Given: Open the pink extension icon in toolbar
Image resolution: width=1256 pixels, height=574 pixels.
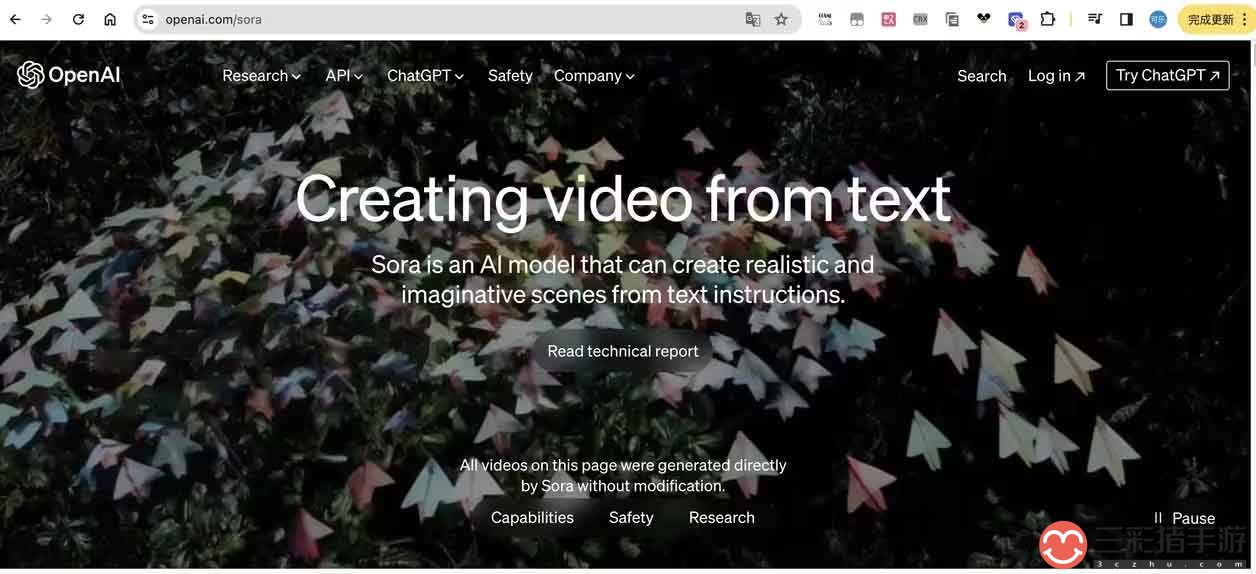Looking at the screenshot, I should tap(888, 19).
